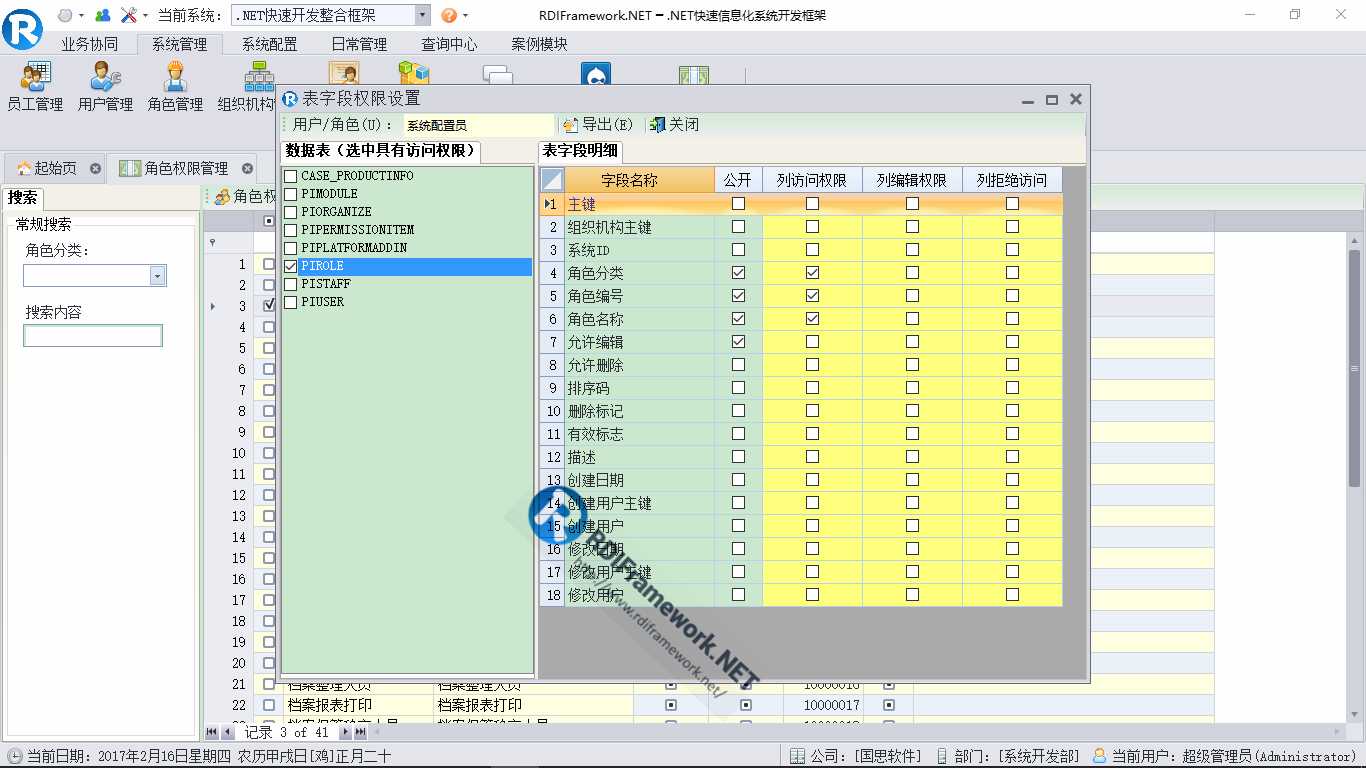Click the company icon in status bar
The width and height of the screenshot is (1366, 768).
point(797,756)
